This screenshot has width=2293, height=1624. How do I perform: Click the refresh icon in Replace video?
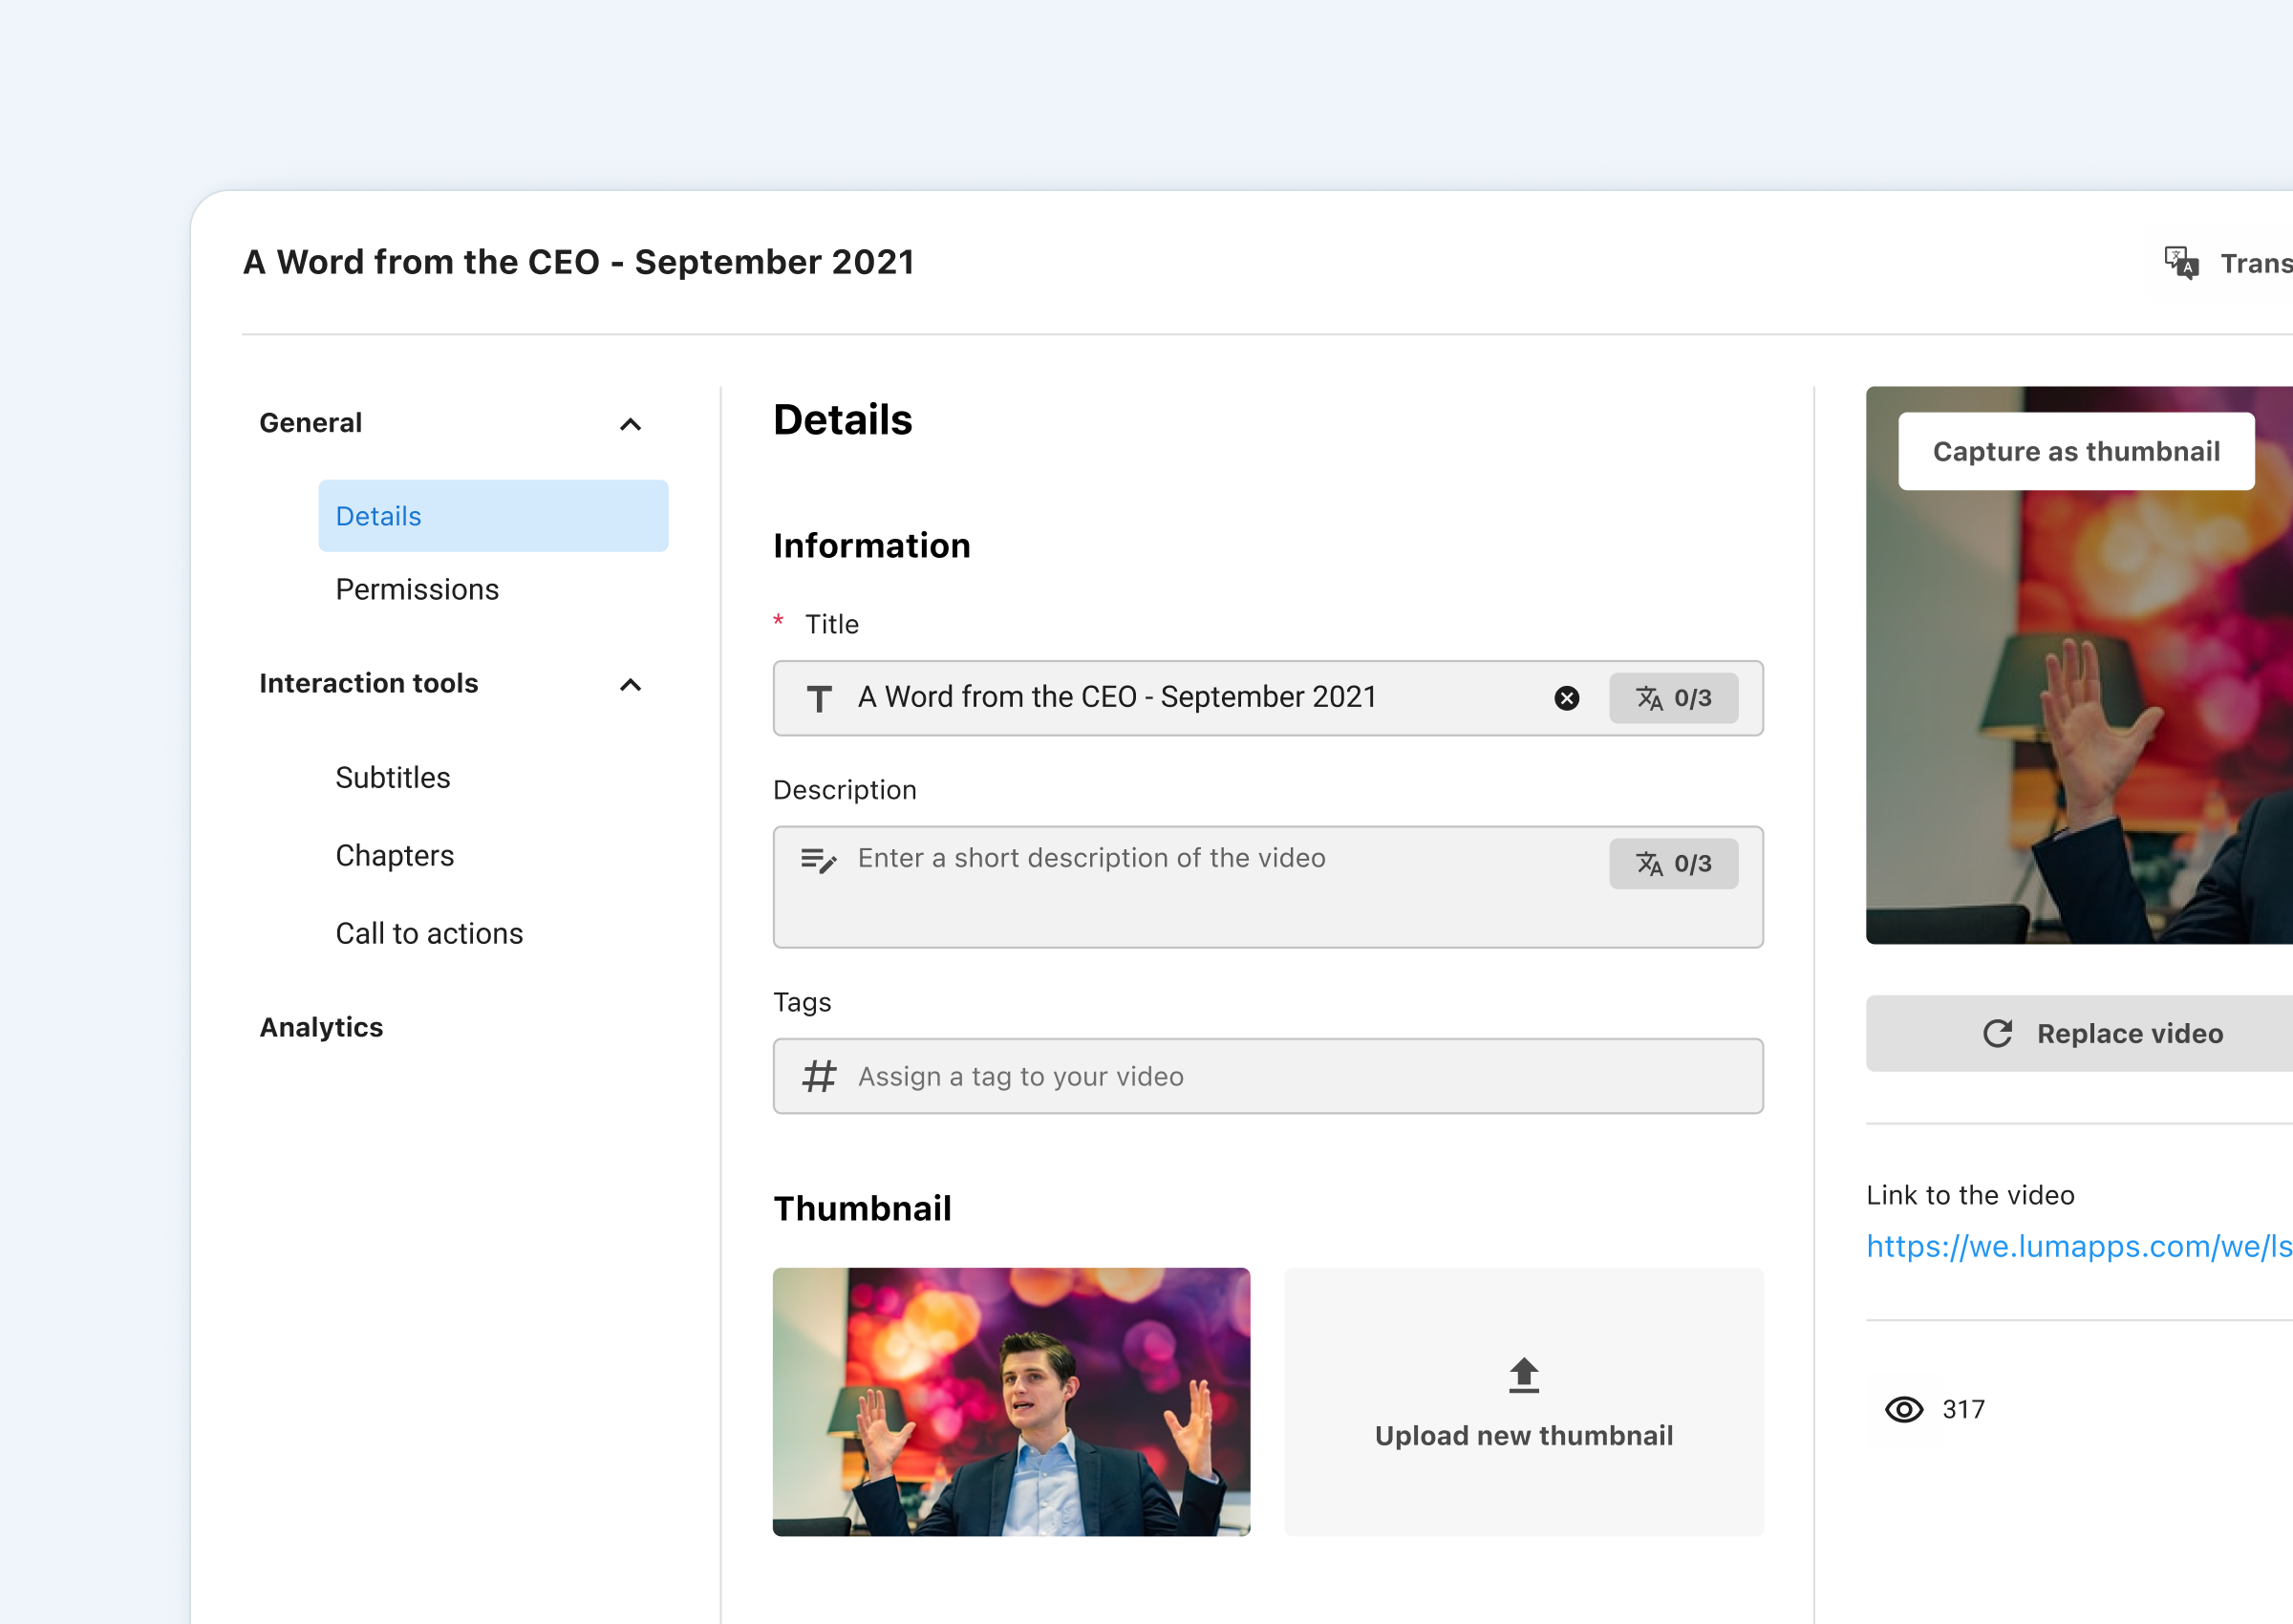pyautogui.click(x=1997, y=1033)
